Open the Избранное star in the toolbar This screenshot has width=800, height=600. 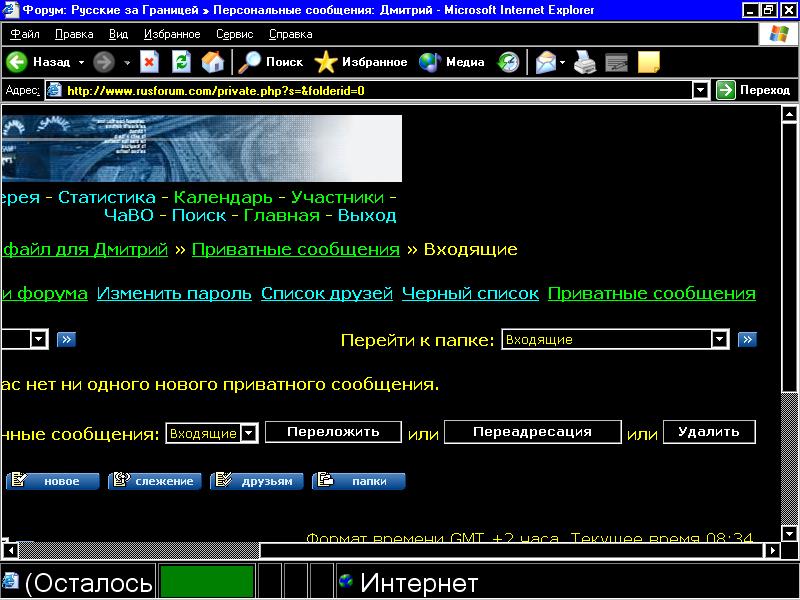pos(326,62)
